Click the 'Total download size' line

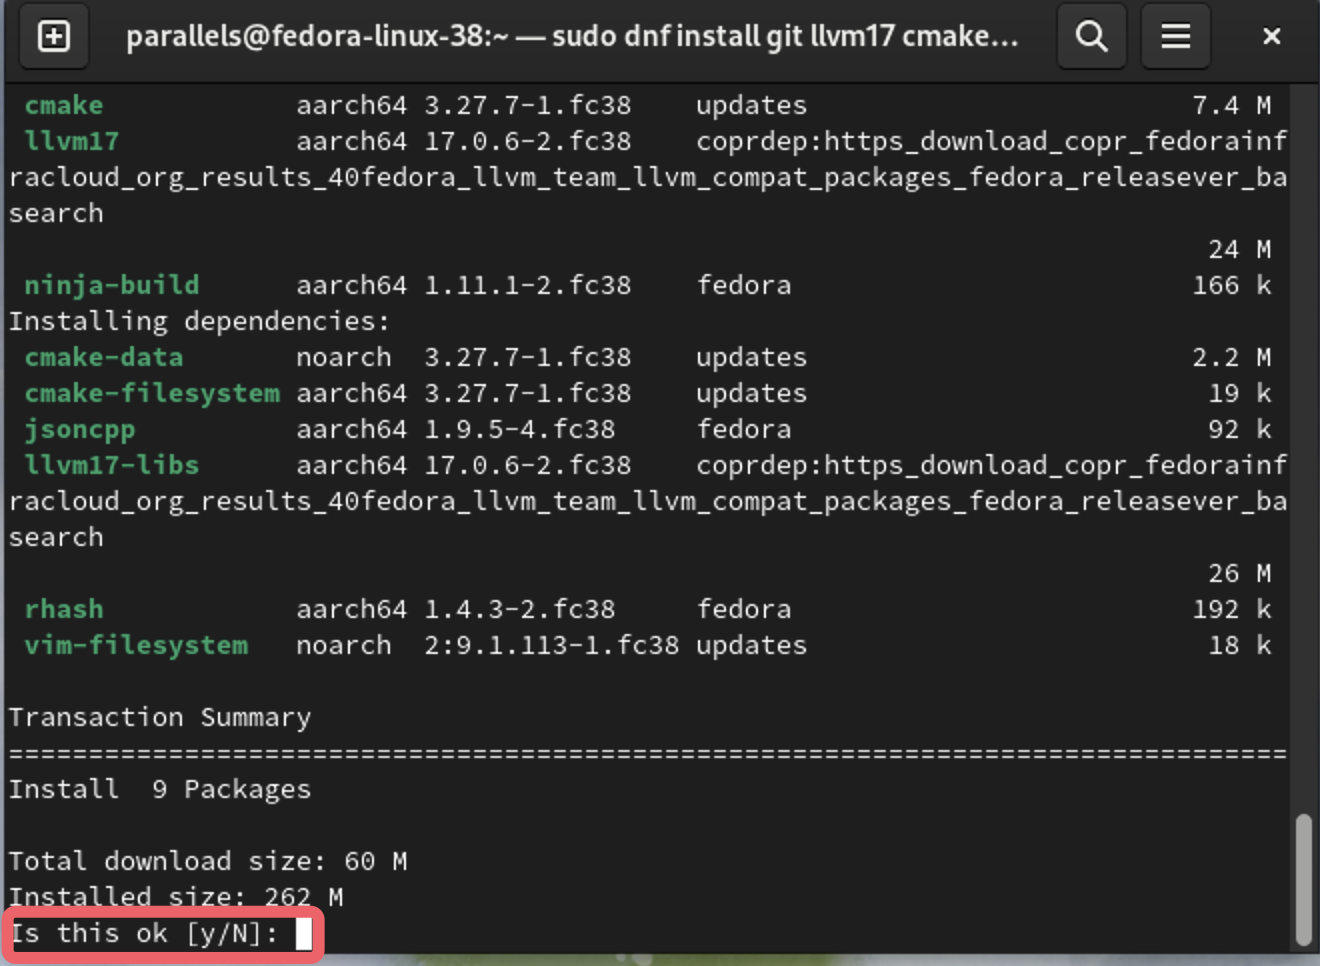tap(208, 861)
